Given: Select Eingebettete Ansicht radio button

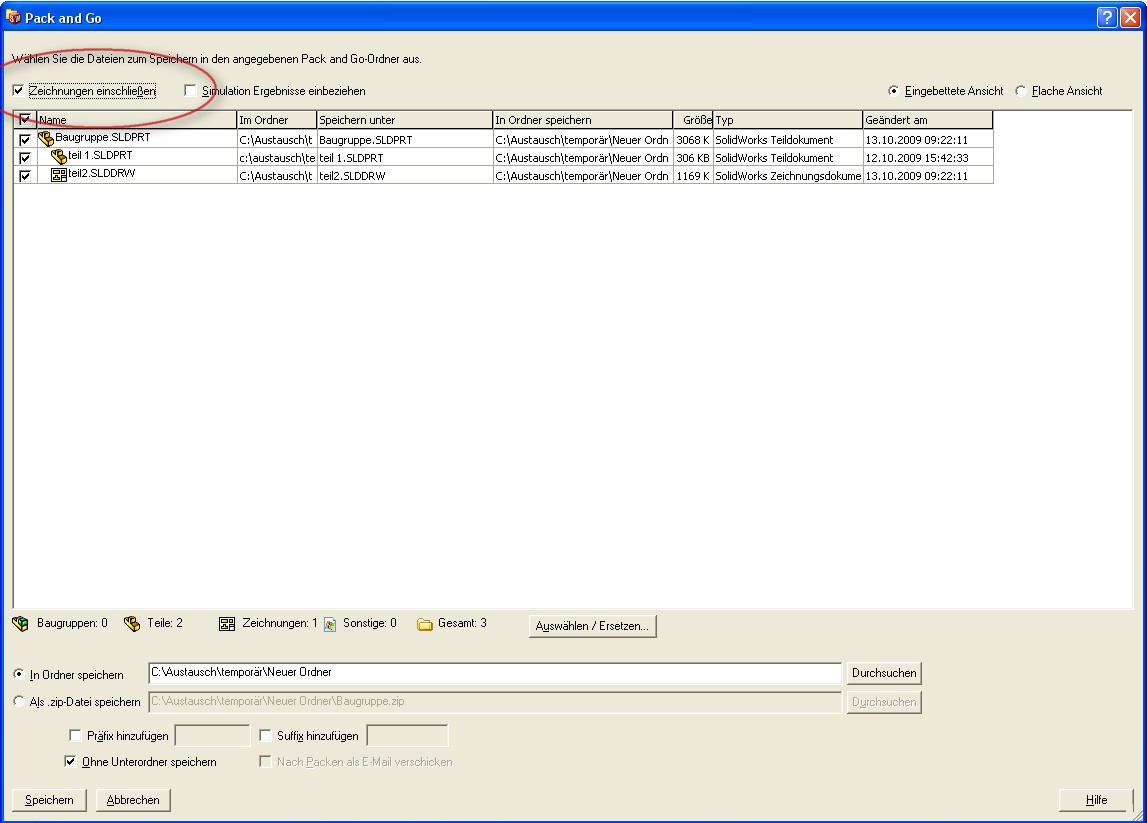Looking at the screenshot, I should 893,91.
